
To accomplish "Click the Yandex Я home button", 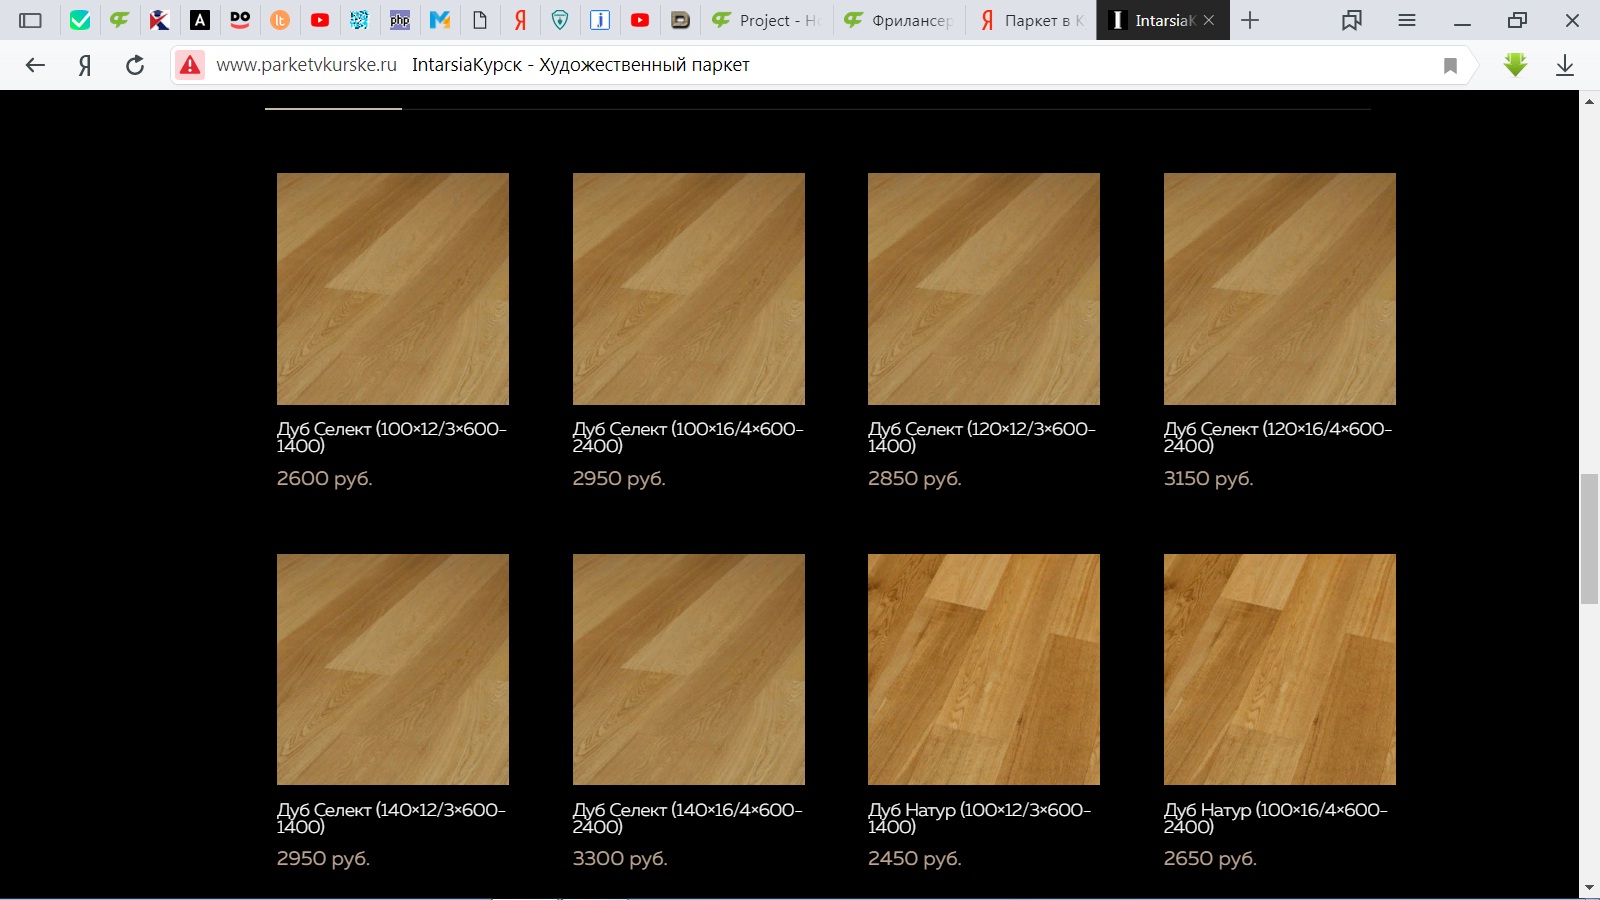I will 85,65.
